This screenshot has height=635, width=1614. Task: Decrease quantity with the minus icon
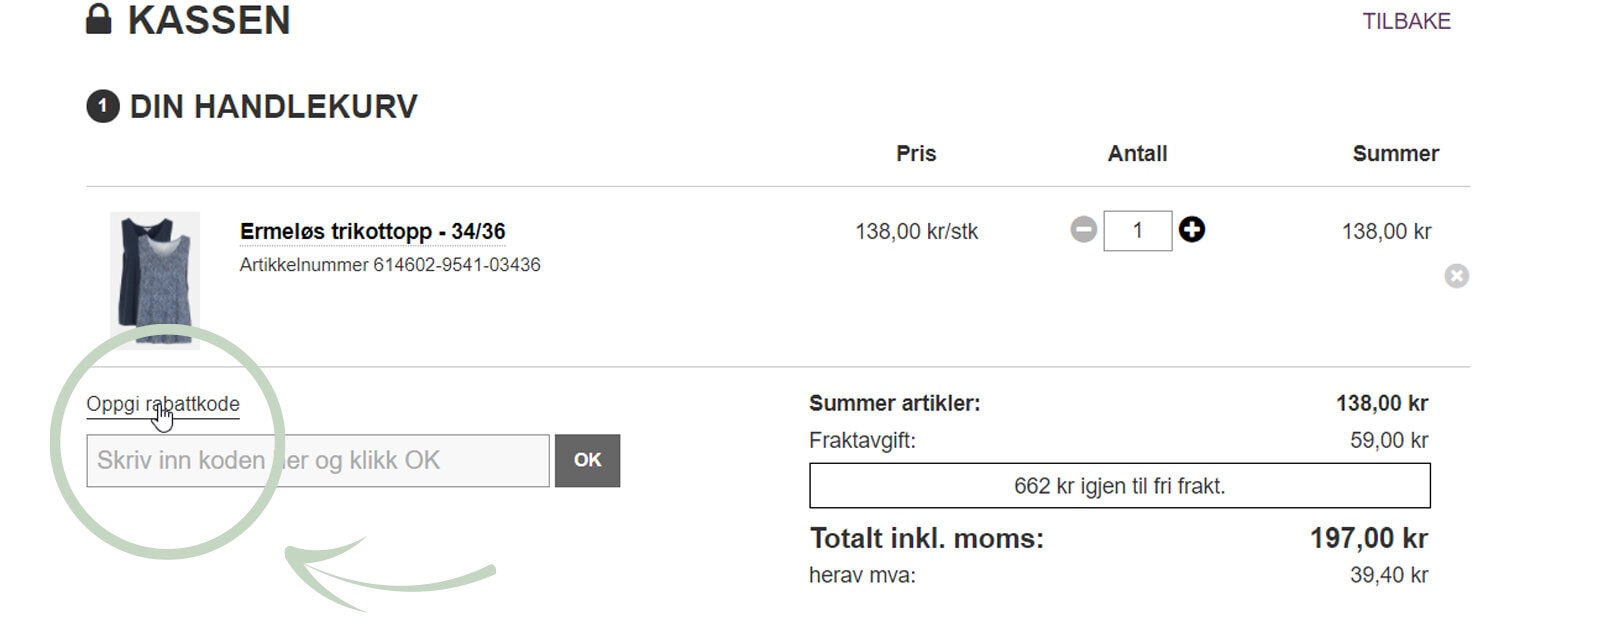pos(1083,230)
